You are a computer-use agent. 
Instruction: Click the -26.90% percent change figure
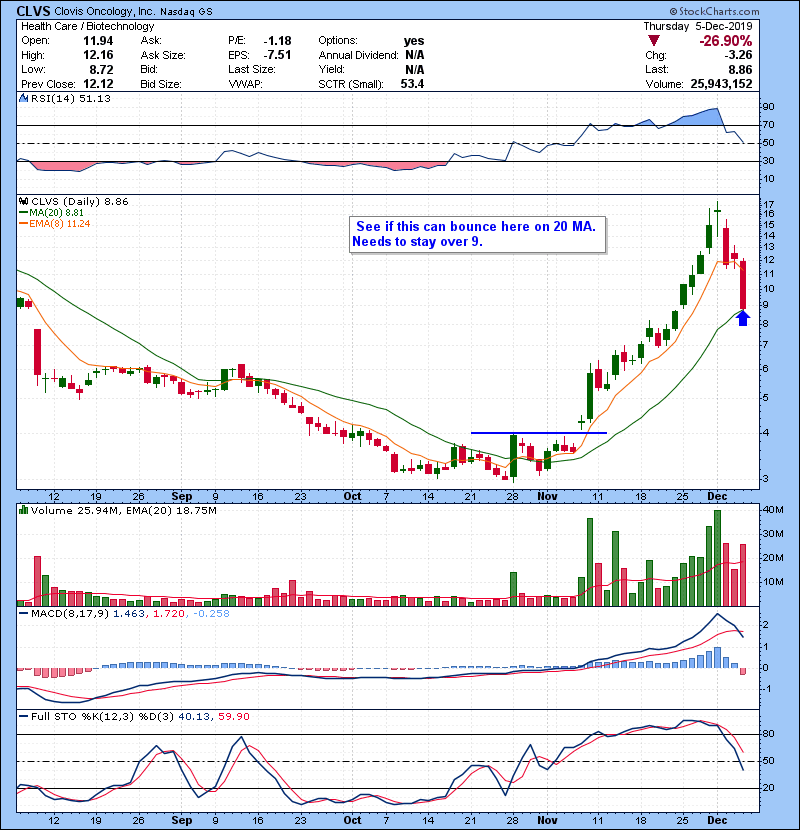pyautogui.click(x=725, y=41)
